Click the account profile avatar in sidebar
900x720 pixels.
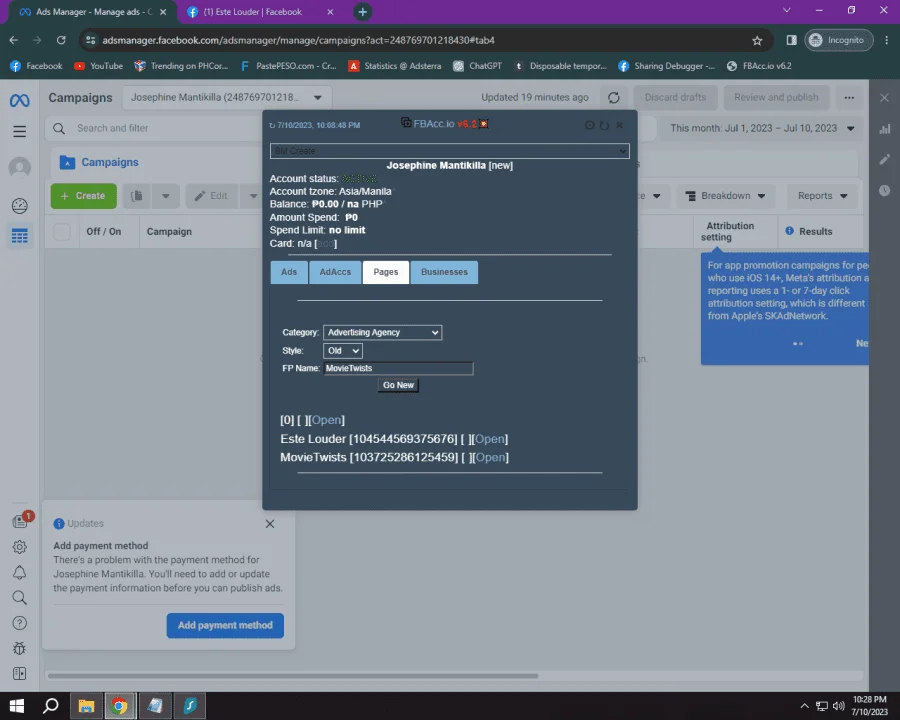pos(20,168)
